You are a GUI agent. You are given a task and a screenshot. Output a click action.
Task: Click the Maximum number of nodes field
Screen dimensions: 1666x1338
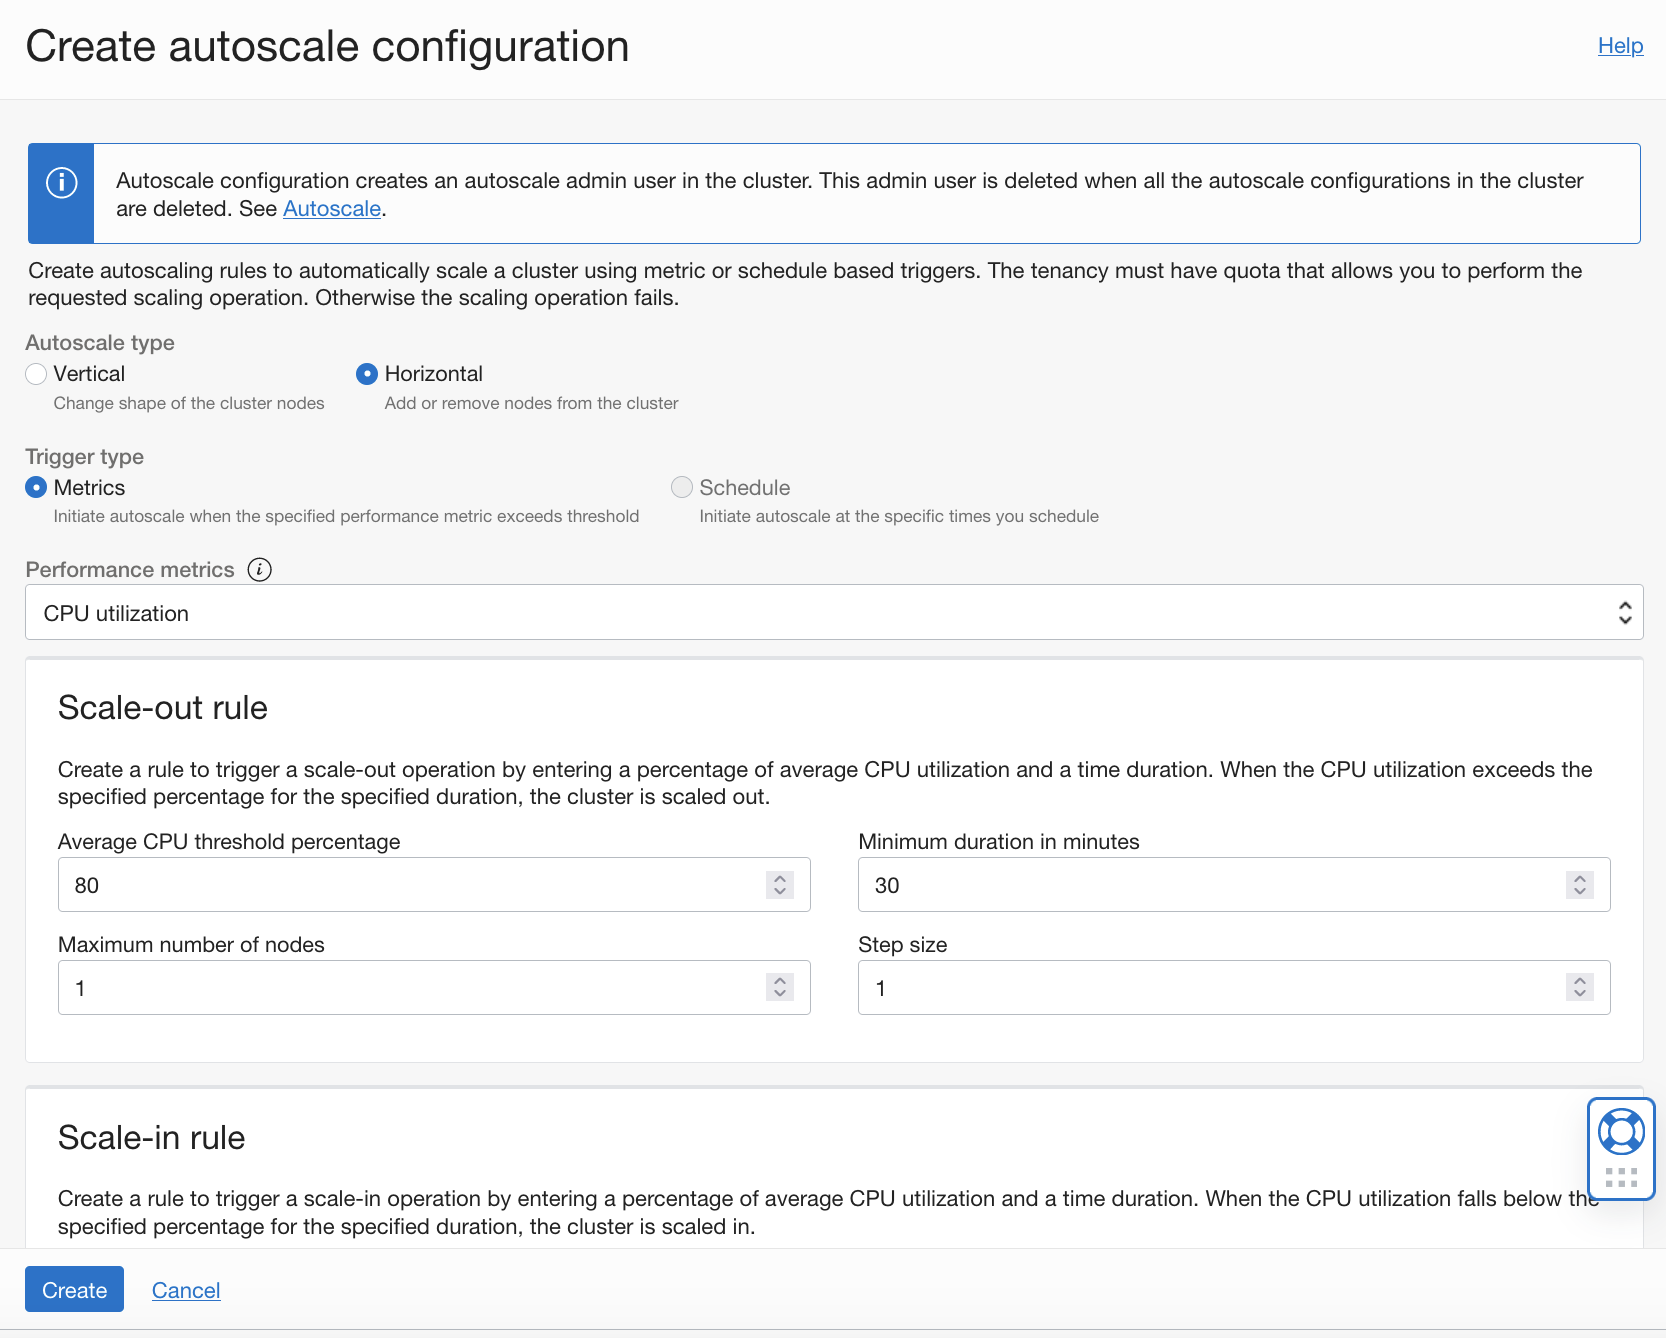click(x=400, y=987)
